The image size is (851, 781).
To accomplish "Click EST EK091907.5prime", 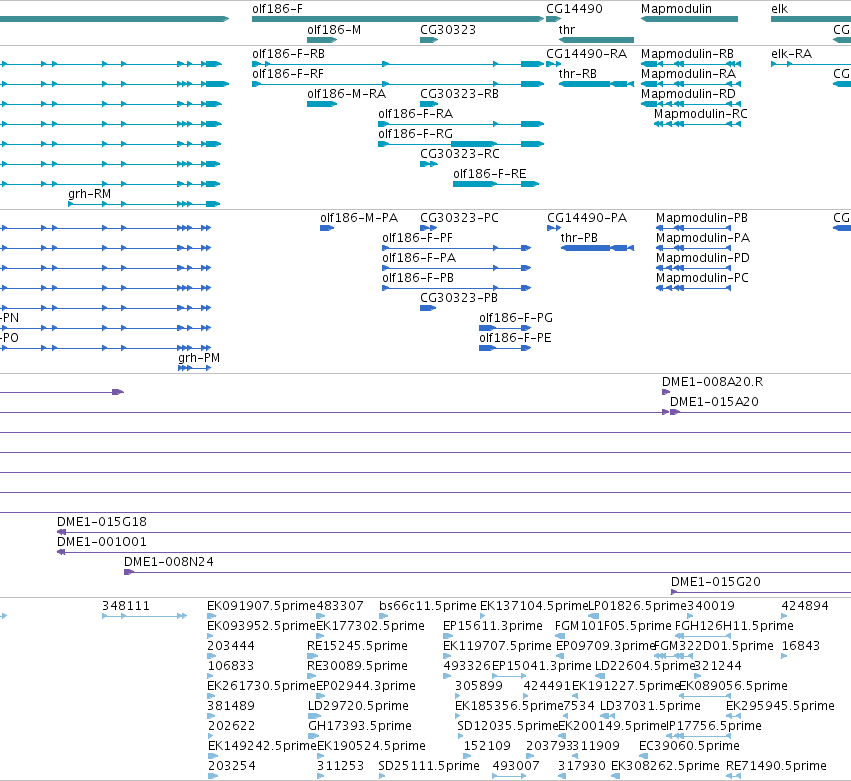I will 212,616.
